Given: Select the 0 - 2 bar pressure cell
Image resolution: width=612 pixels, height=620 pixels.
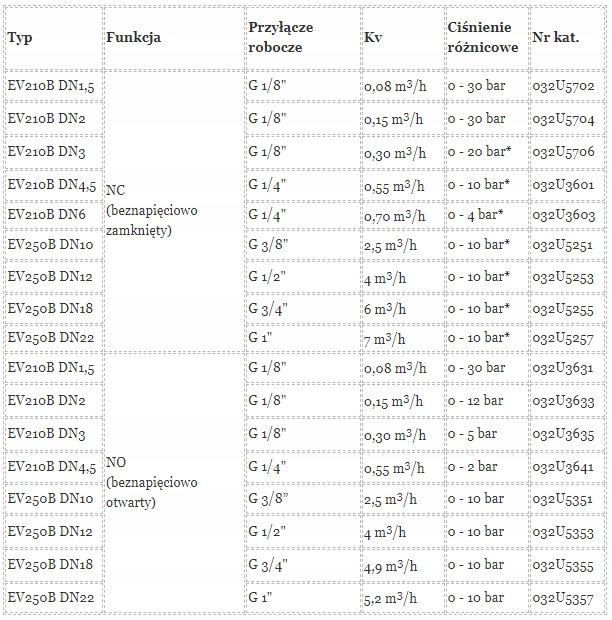Looking at the screenshot, I should pyautogui.click(x=473, y=466).
